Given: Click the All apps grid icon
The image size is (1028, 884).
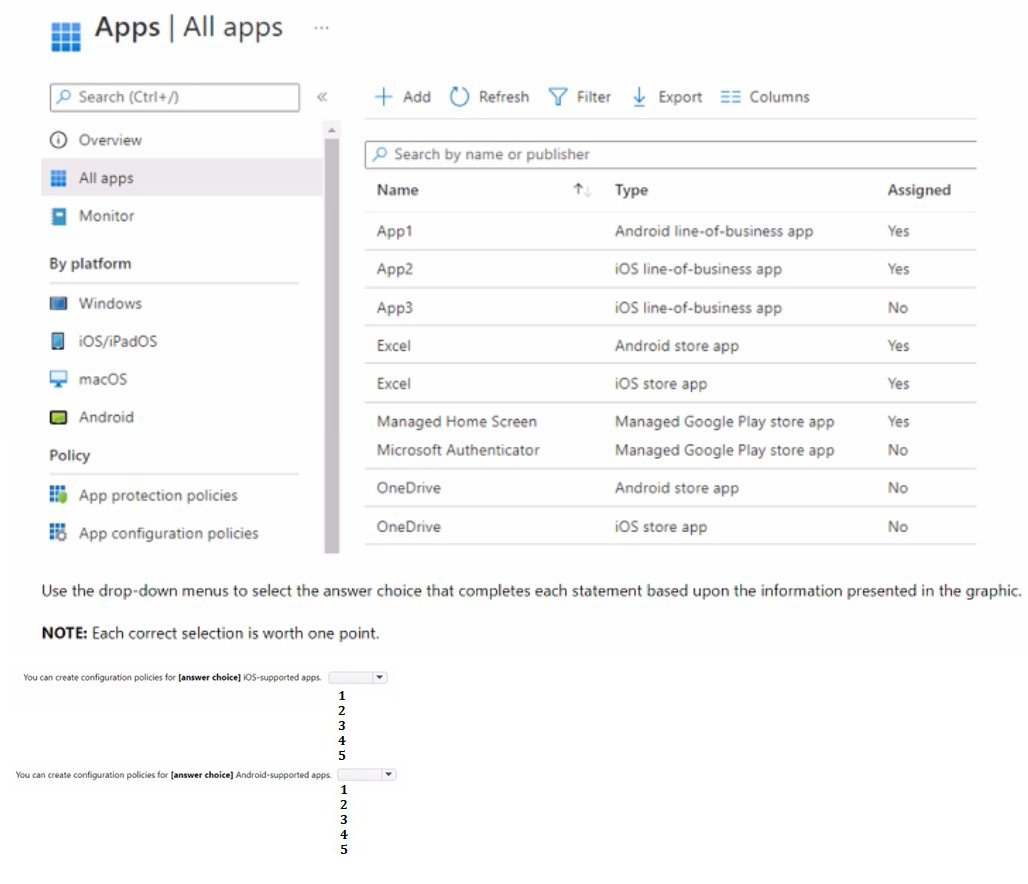Looking at the screenshot, I should 58,178.
